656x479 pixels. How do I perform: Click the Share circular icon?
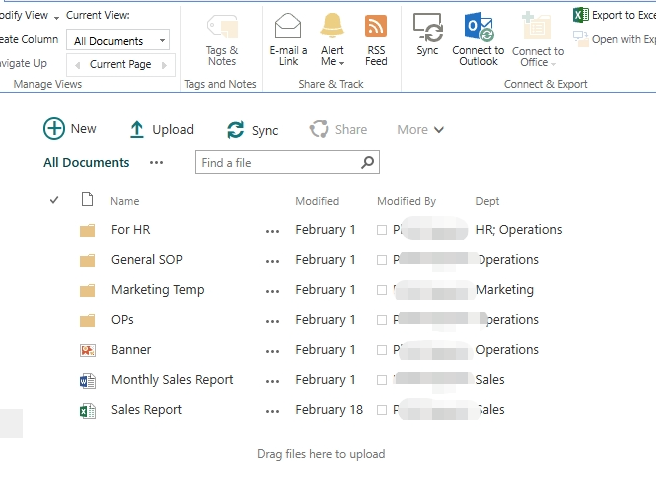[319, 129]
